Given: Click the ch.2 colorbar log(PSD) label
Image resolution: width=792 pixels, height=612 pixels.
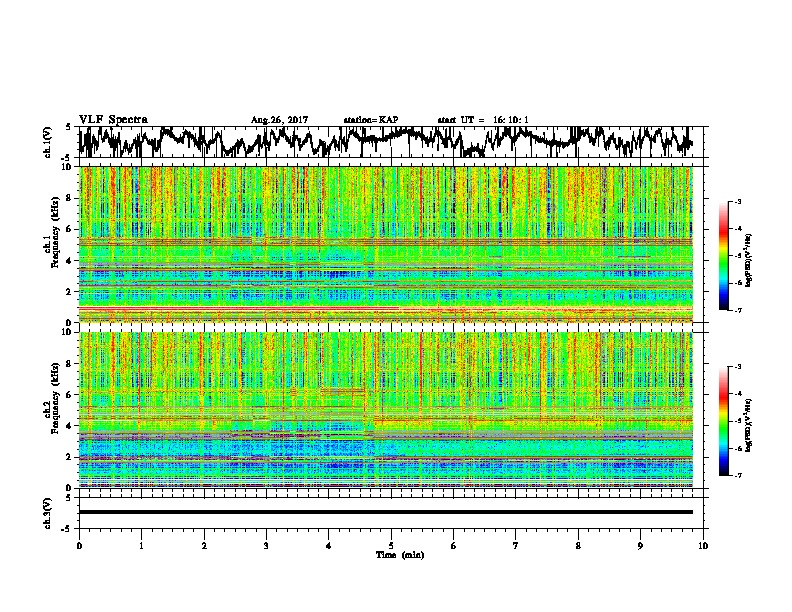Looking at the screenshot, I should 749,425.
